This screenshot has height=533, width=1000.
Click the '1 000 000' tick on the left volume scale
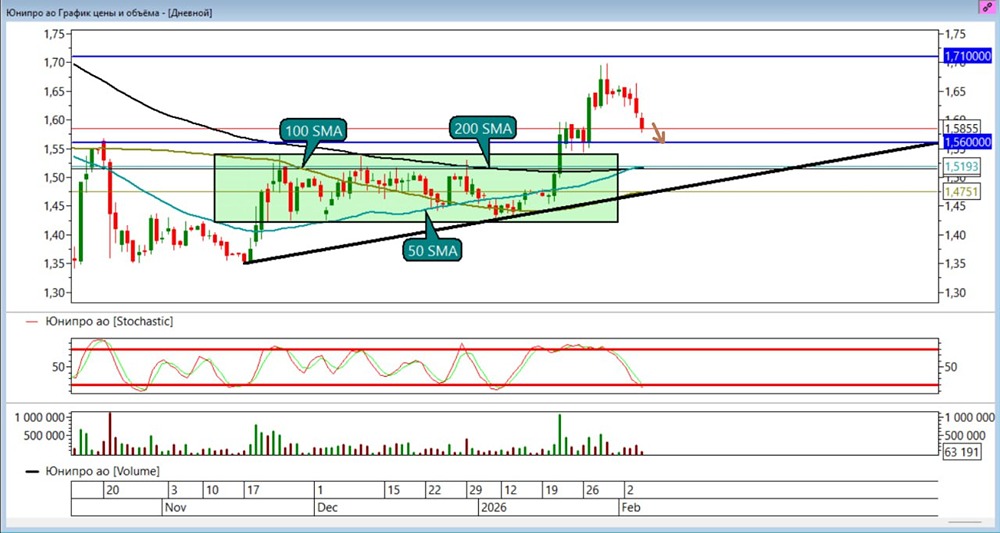[x=40, y=418]
